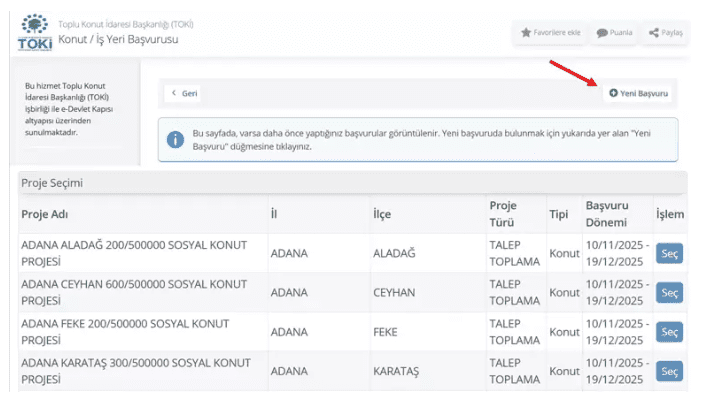Click the blue info icon in notice
The width and height of the screenshot is (705, 414).
(175, 139)
